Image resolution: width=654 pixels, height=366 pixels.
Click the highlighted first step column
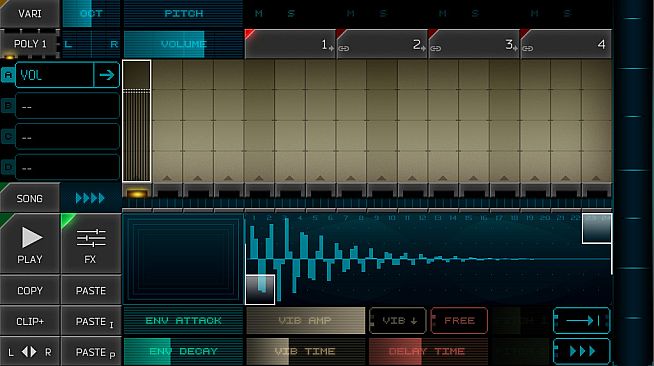click(137, 121)
